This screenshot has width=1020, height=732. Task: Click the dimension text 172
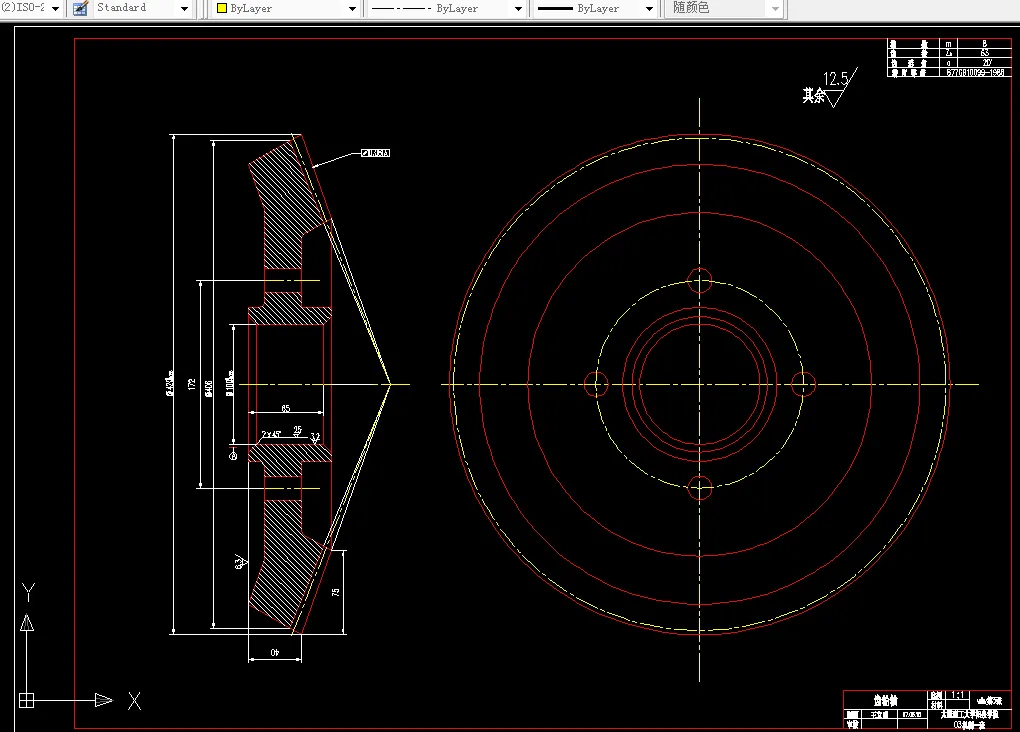191,384
